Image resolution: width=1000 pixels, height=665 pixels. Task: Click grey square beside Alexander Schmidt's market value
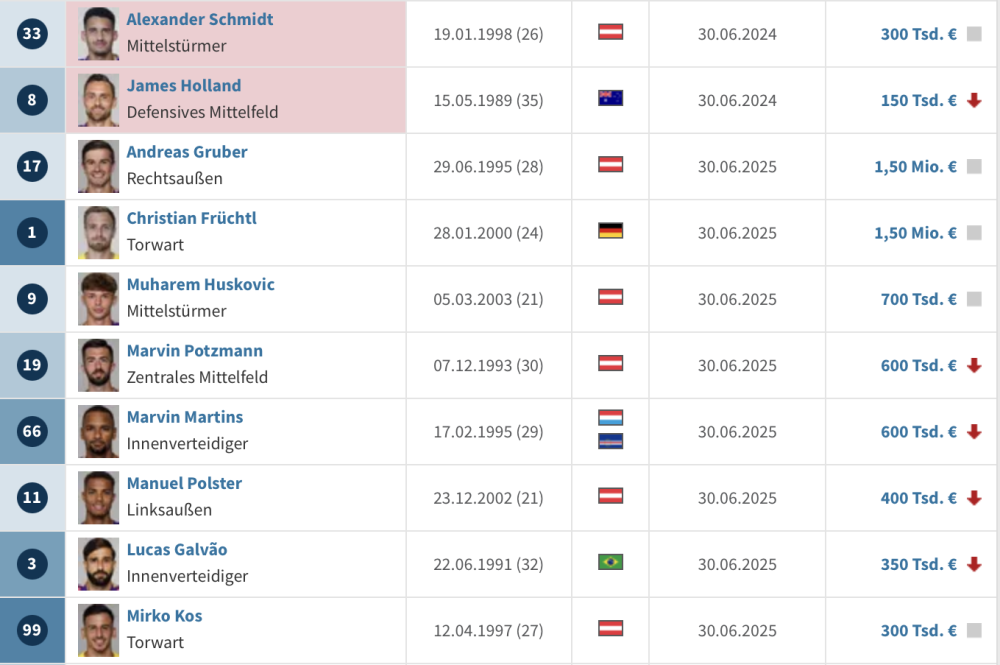click(x=974, y=34)
